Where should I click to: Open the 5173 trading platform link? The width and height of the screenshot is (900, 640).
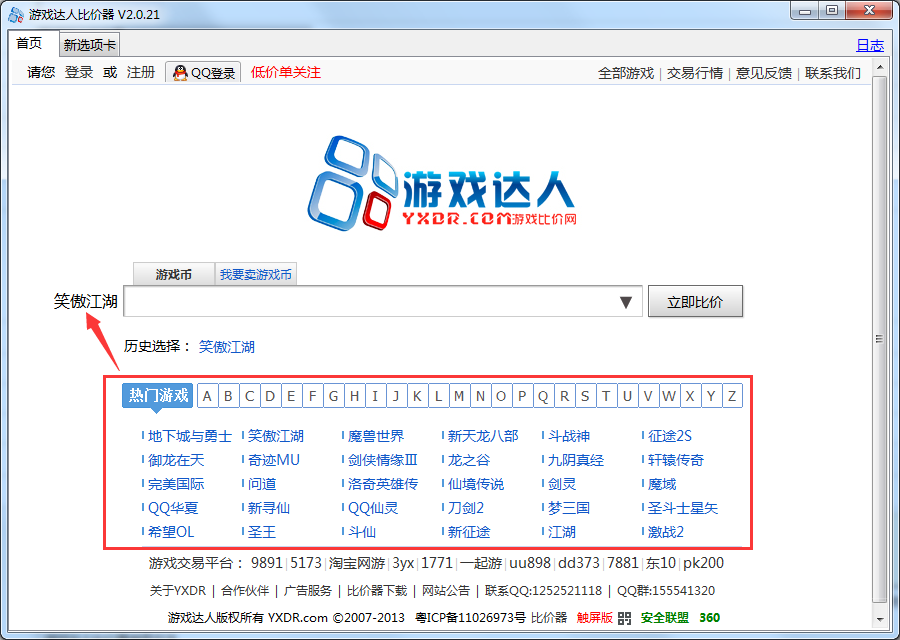(x=306, y=563)
